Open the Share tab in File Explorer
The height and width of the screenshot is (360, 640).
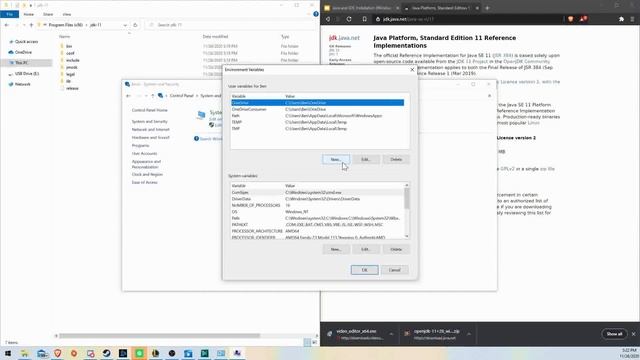[48, 14]
